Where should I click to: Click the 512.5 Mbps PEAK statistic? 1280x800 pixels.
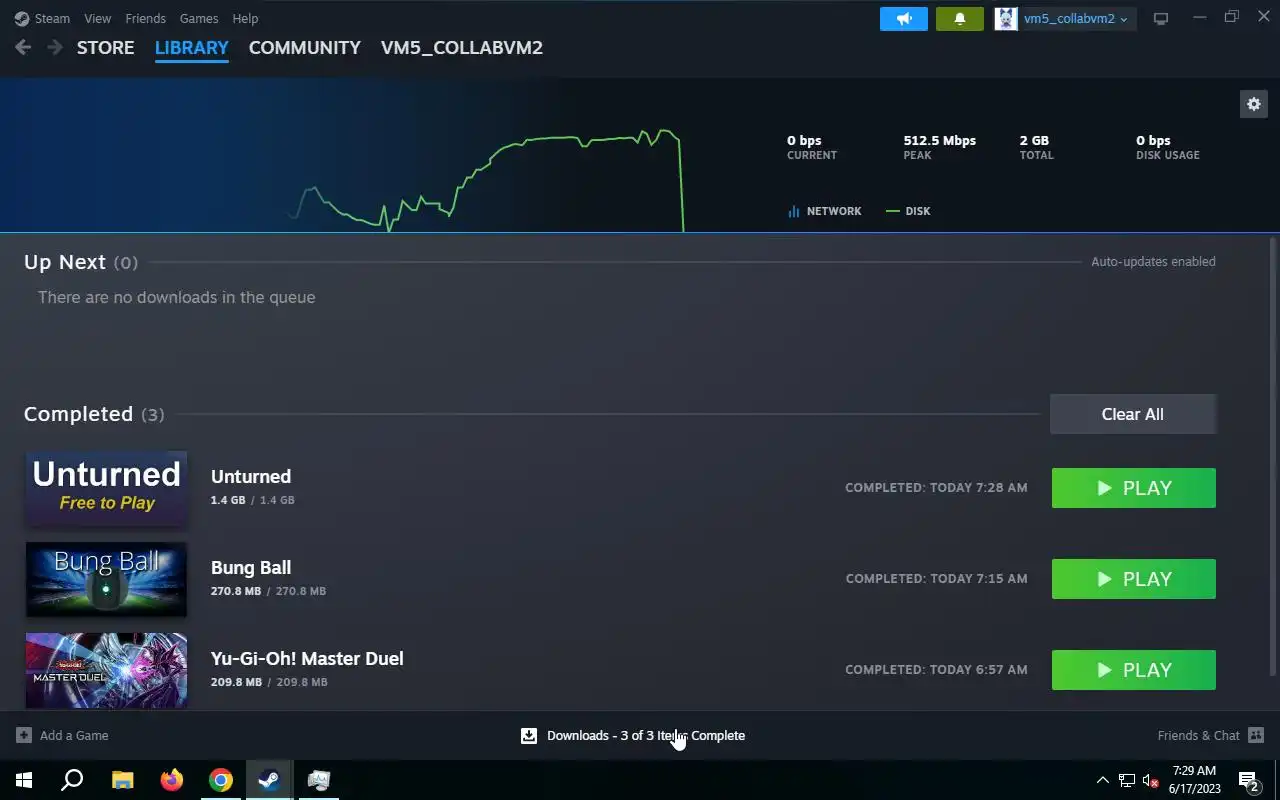(940, 147)
